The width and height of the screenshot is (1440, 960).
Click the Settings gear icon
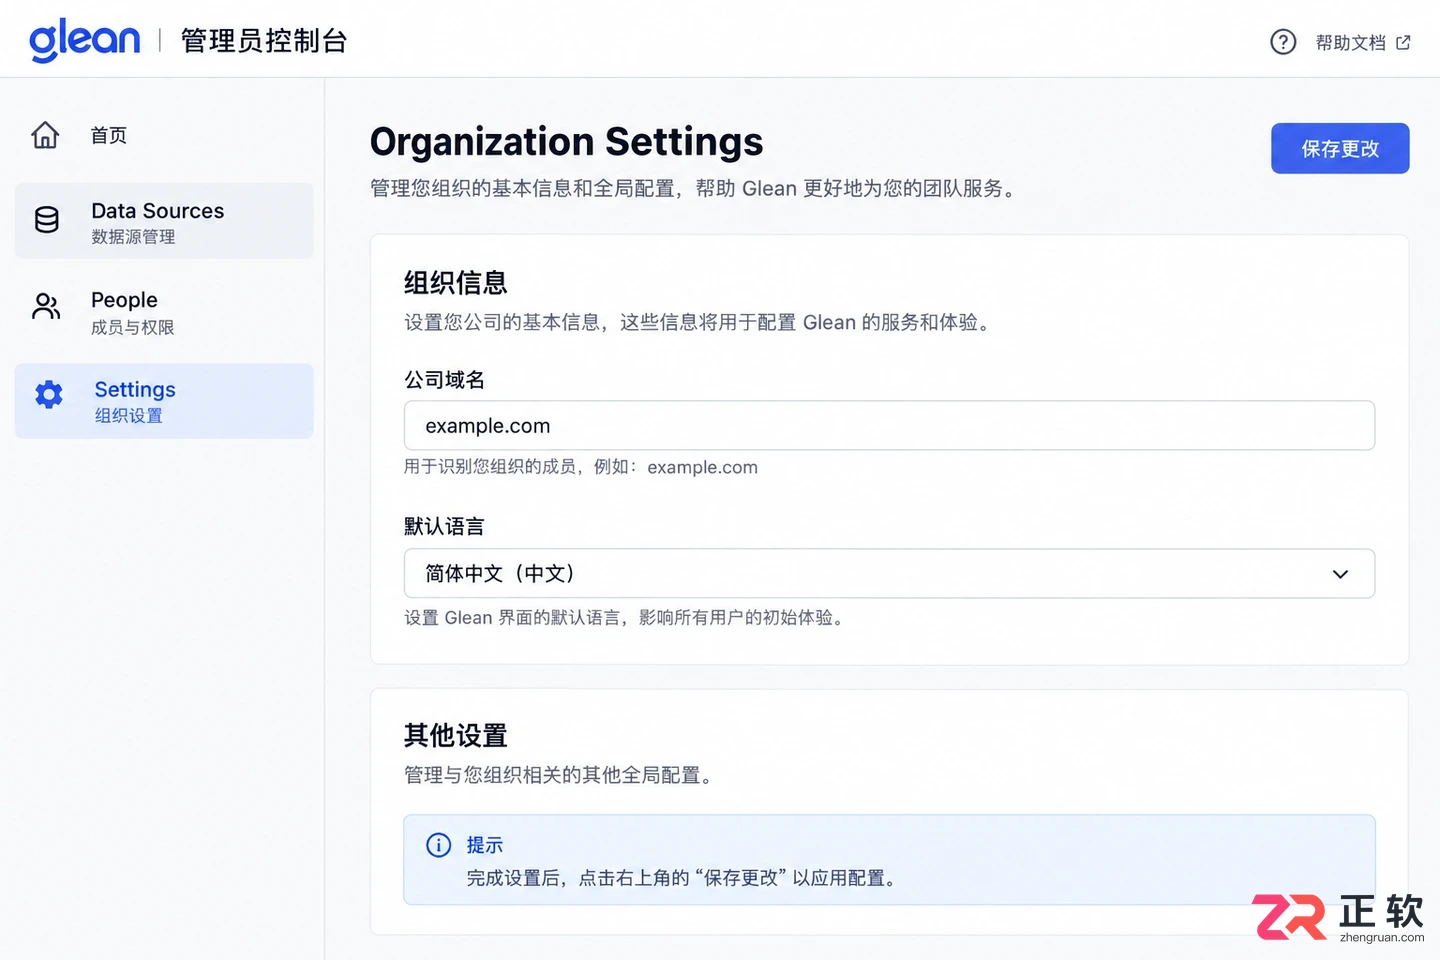point(48,394)
